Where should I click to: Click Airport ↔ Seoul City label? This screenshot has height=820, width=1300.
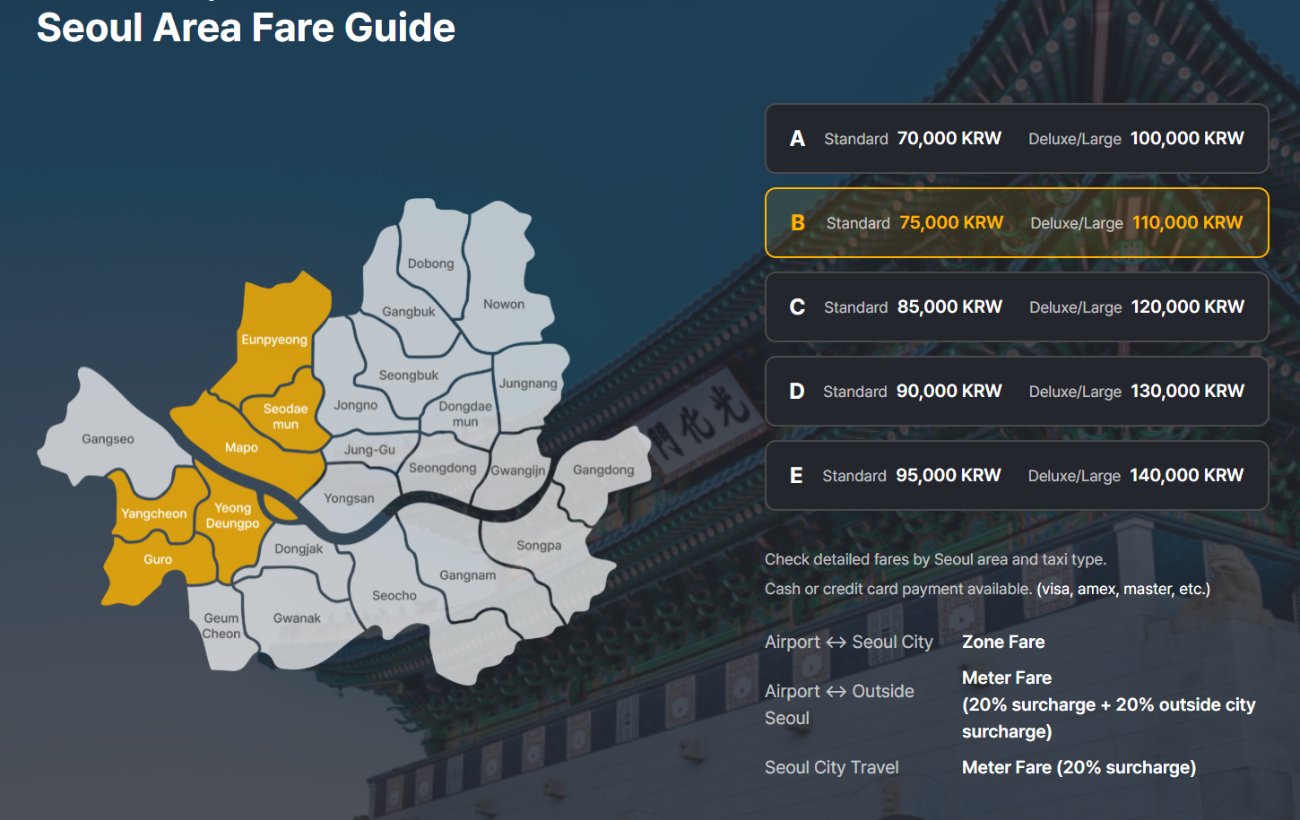click(x=849, y=642)
